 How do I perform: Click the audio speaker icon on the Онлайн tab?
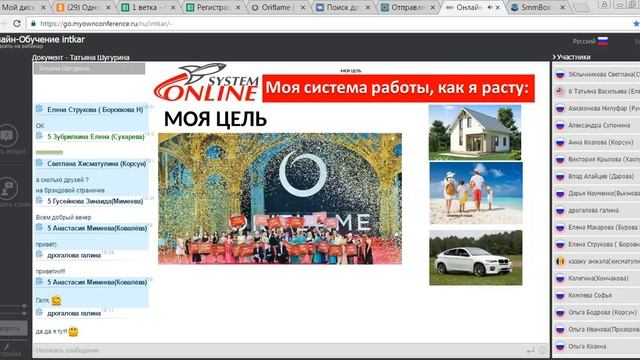(490, 7)
